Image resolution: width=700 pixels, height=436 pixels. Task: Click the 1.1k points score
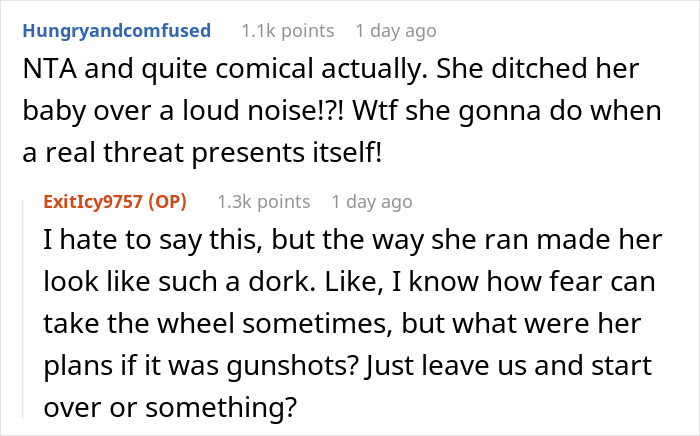pos(288,31)
